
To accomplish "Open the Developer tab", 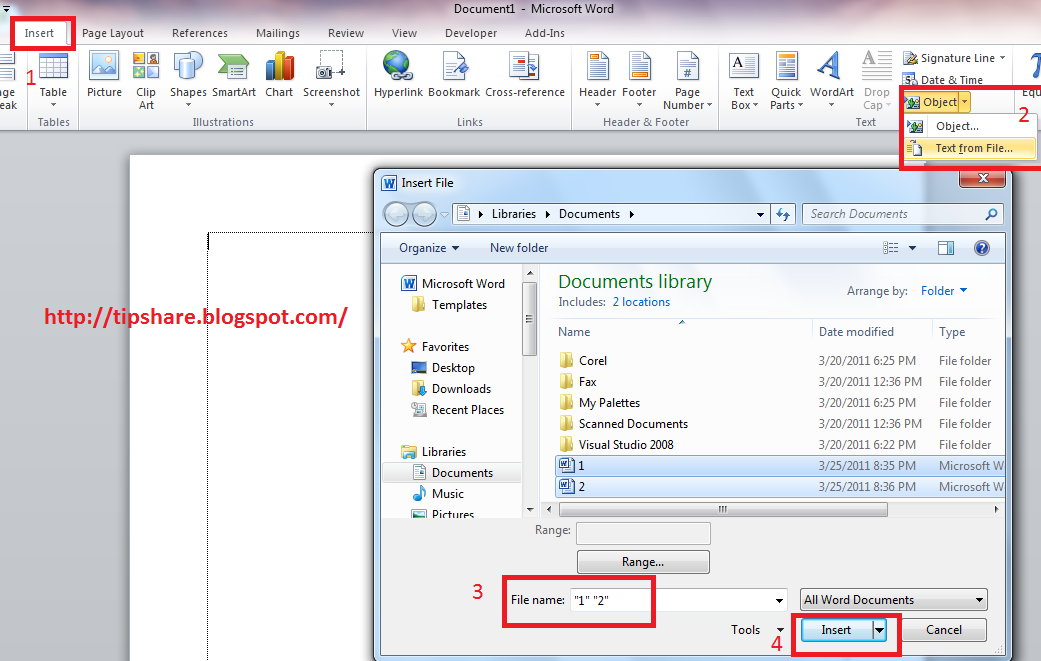I will coord(471,33).
